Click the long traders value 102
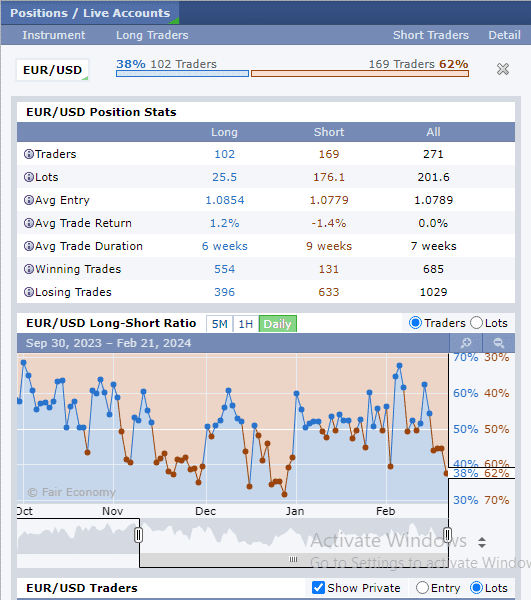The width and height of the screenshot is (531, 600). tap(224, 154)
